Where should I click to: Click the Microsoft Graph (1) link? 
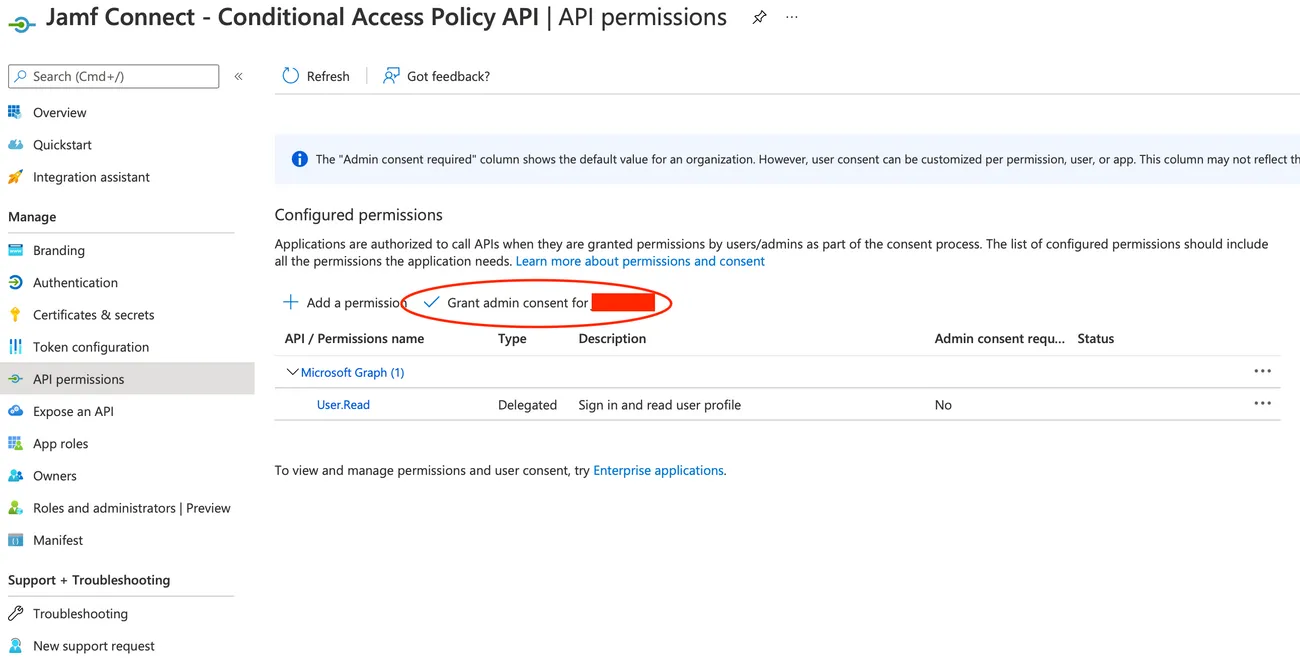click(x=352, y=372)
